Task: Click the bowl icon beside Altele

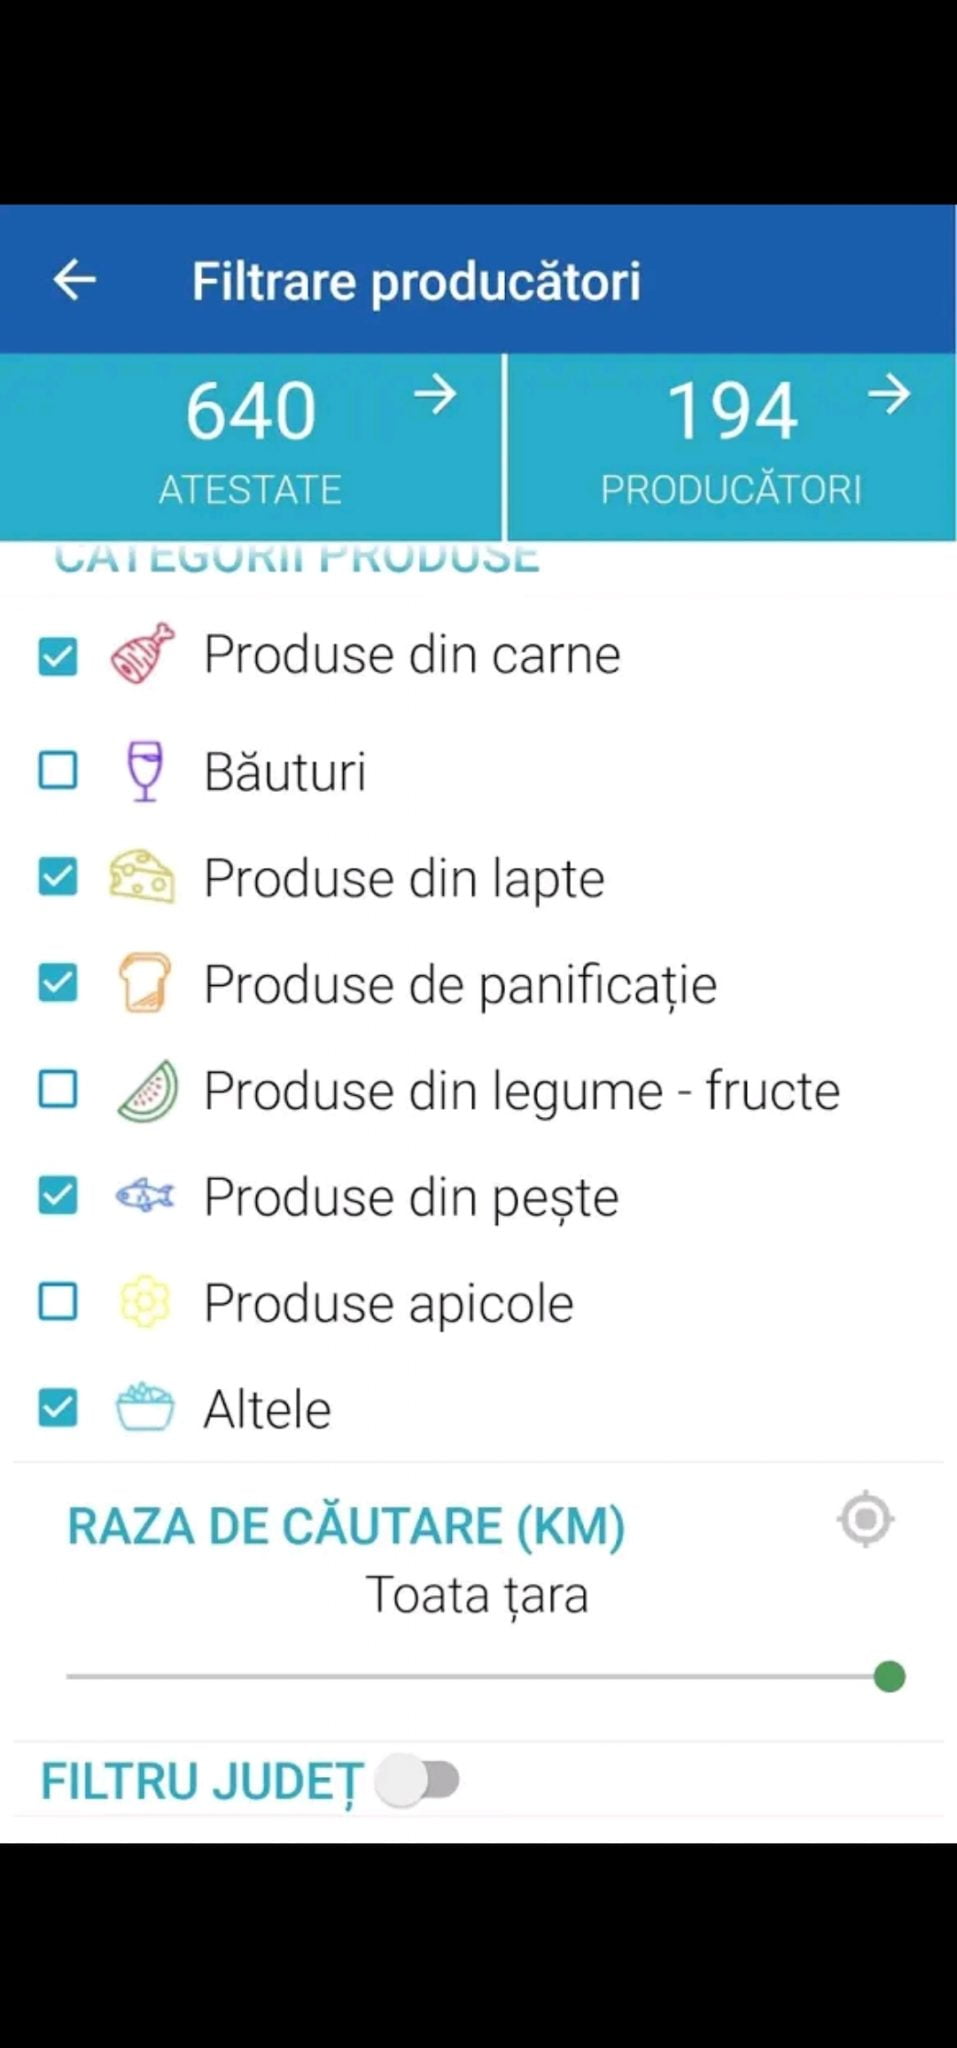Action: point(145,1408)
